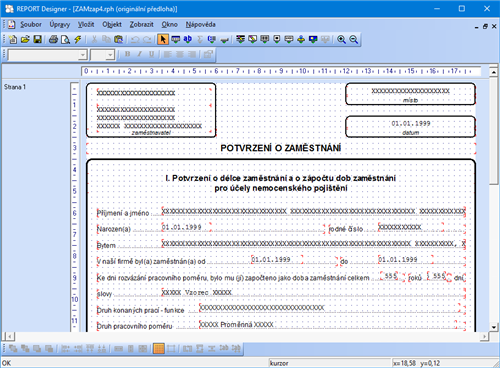Select the 'ab' text label tool
Viewport: 500px width, 368px height.
pyautogui.click(x=188, y=39)
